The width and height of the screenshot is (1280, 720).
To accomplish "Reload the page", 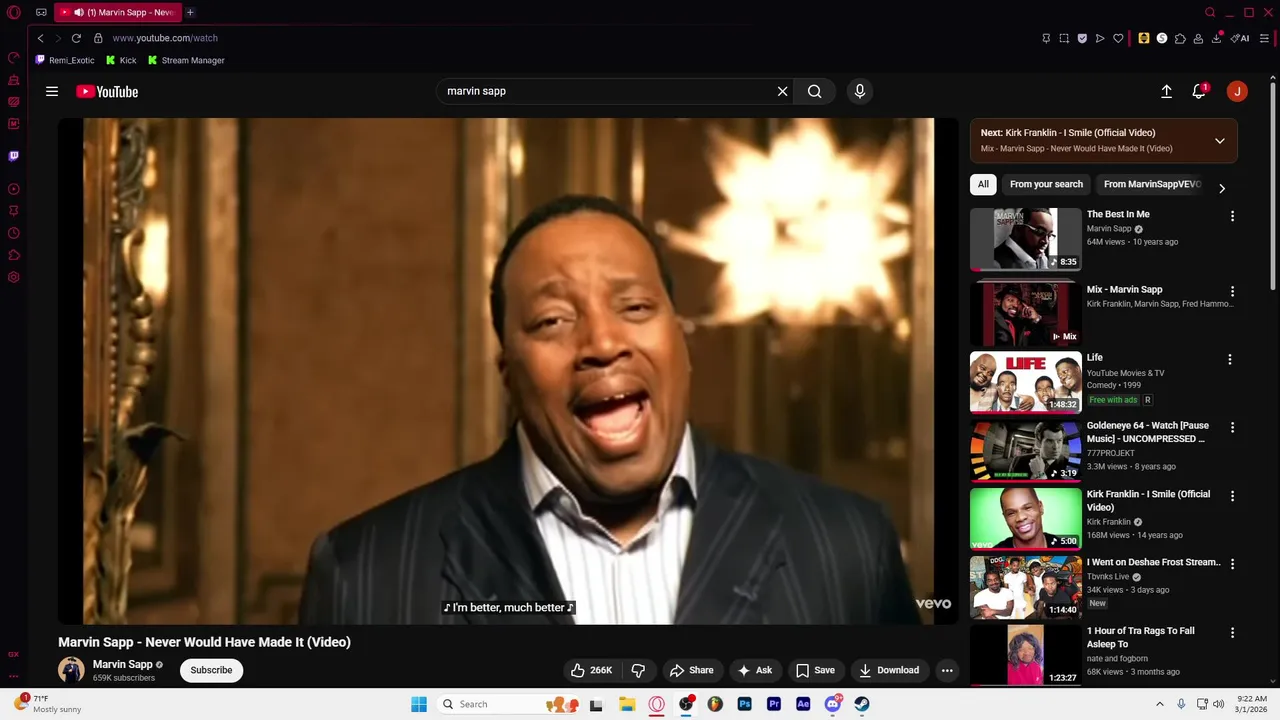I will (x=76, y=38).
